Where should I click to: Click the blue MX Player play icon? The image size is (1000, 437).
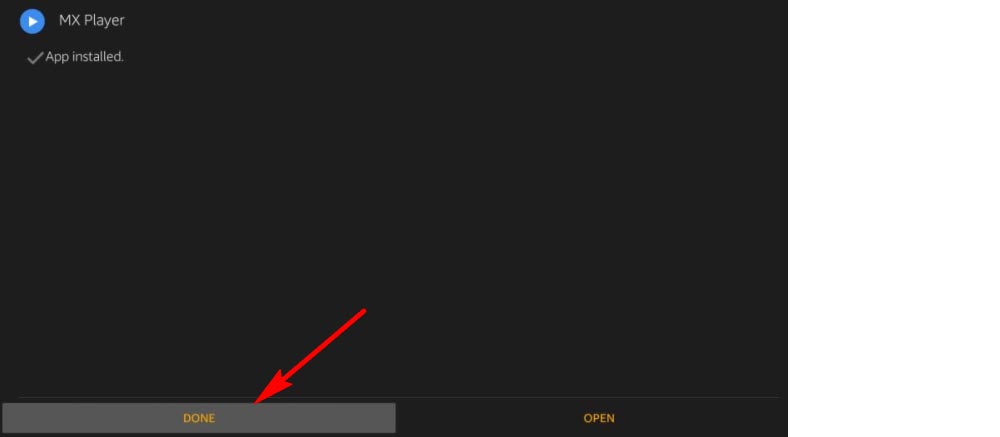(32, 21)
